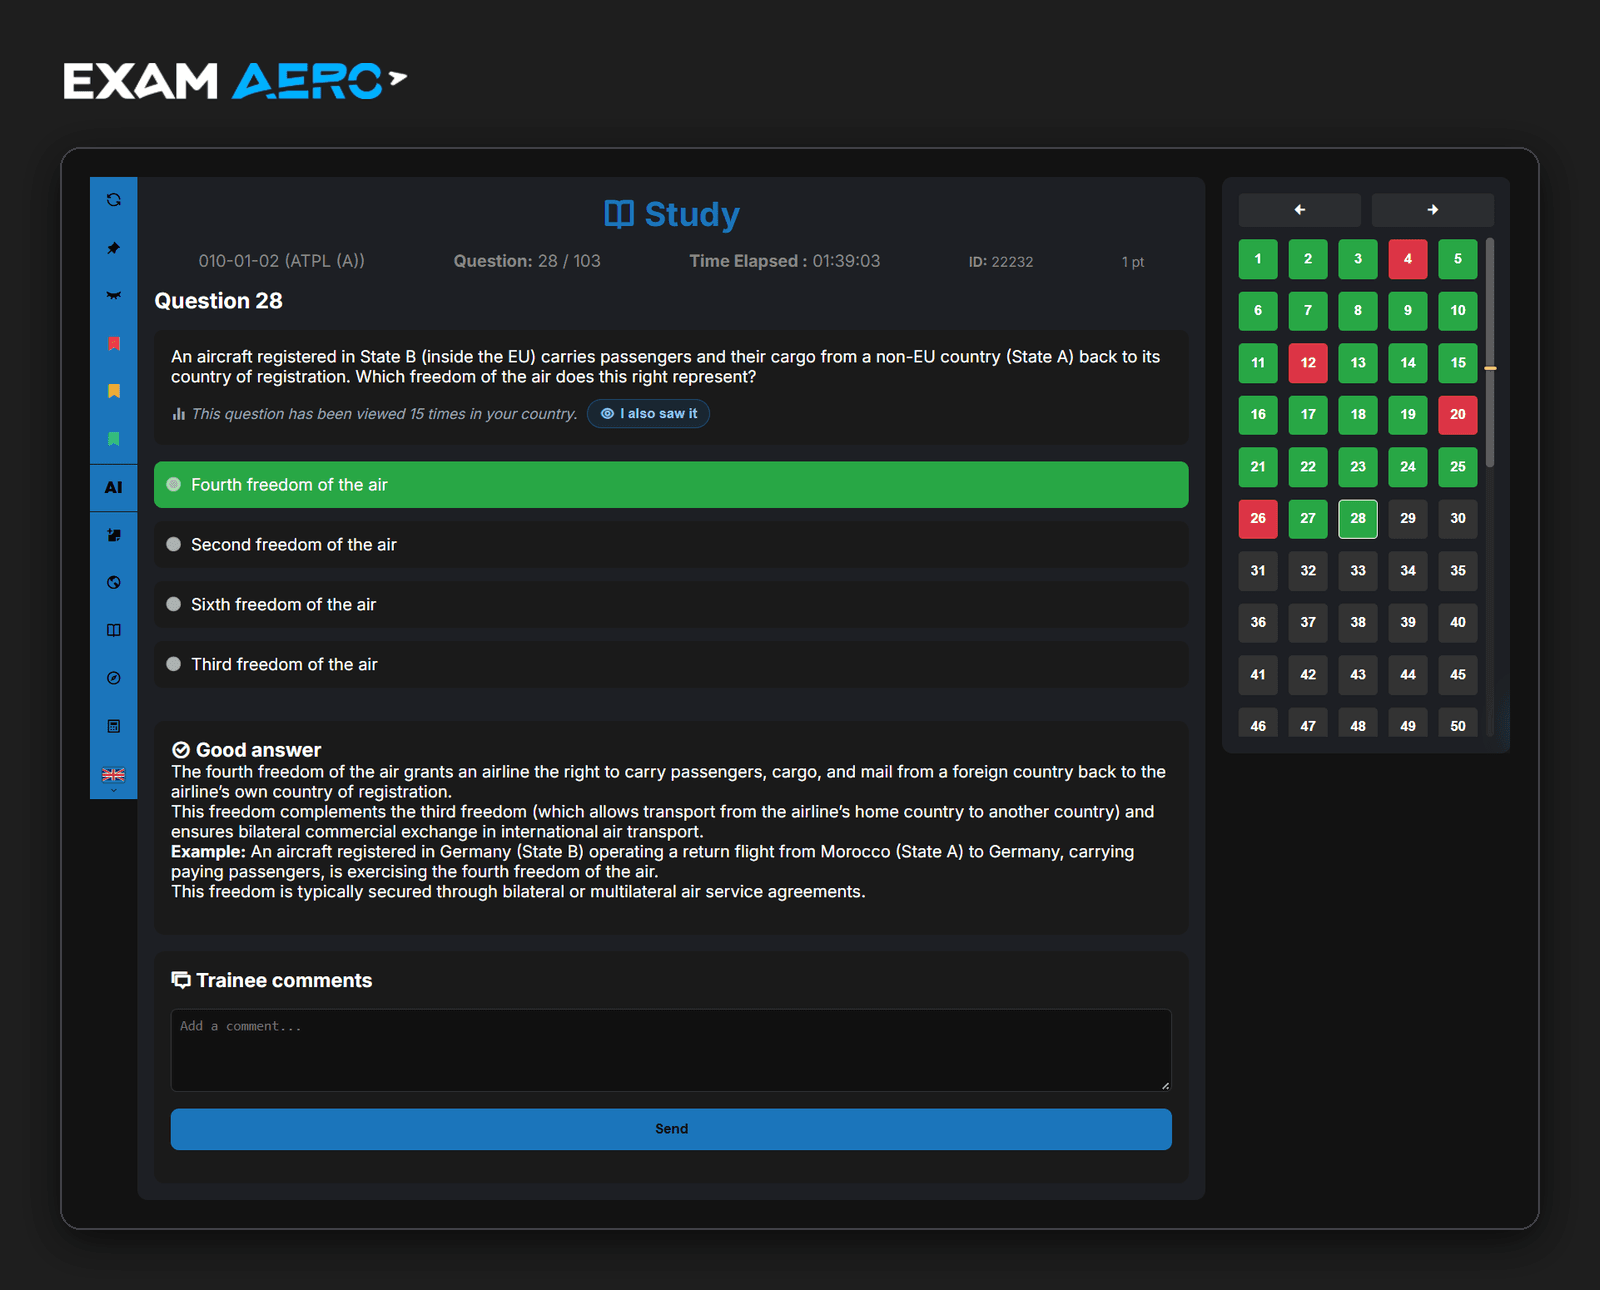Select answer Fourth freedom of the air

coord(671,485)
